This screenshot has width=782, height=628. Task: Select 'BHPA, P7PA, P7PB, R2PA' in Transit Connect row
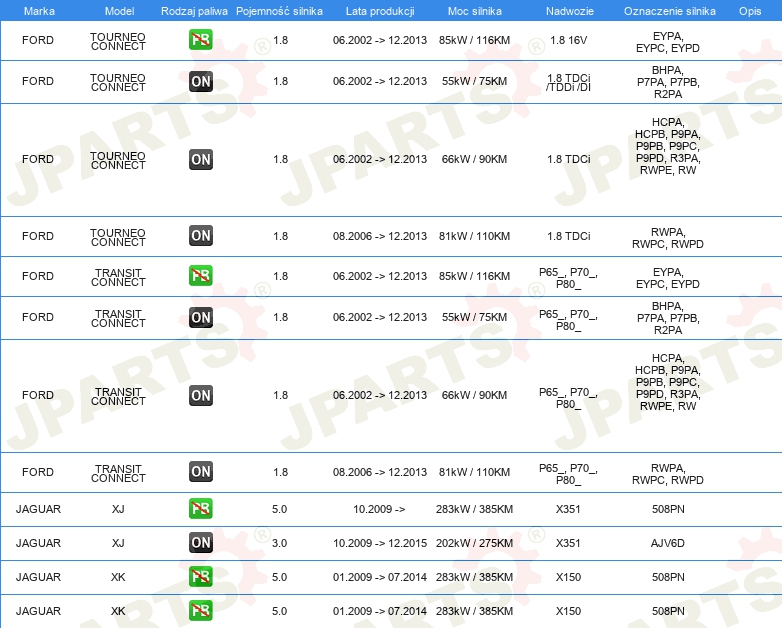668,318
